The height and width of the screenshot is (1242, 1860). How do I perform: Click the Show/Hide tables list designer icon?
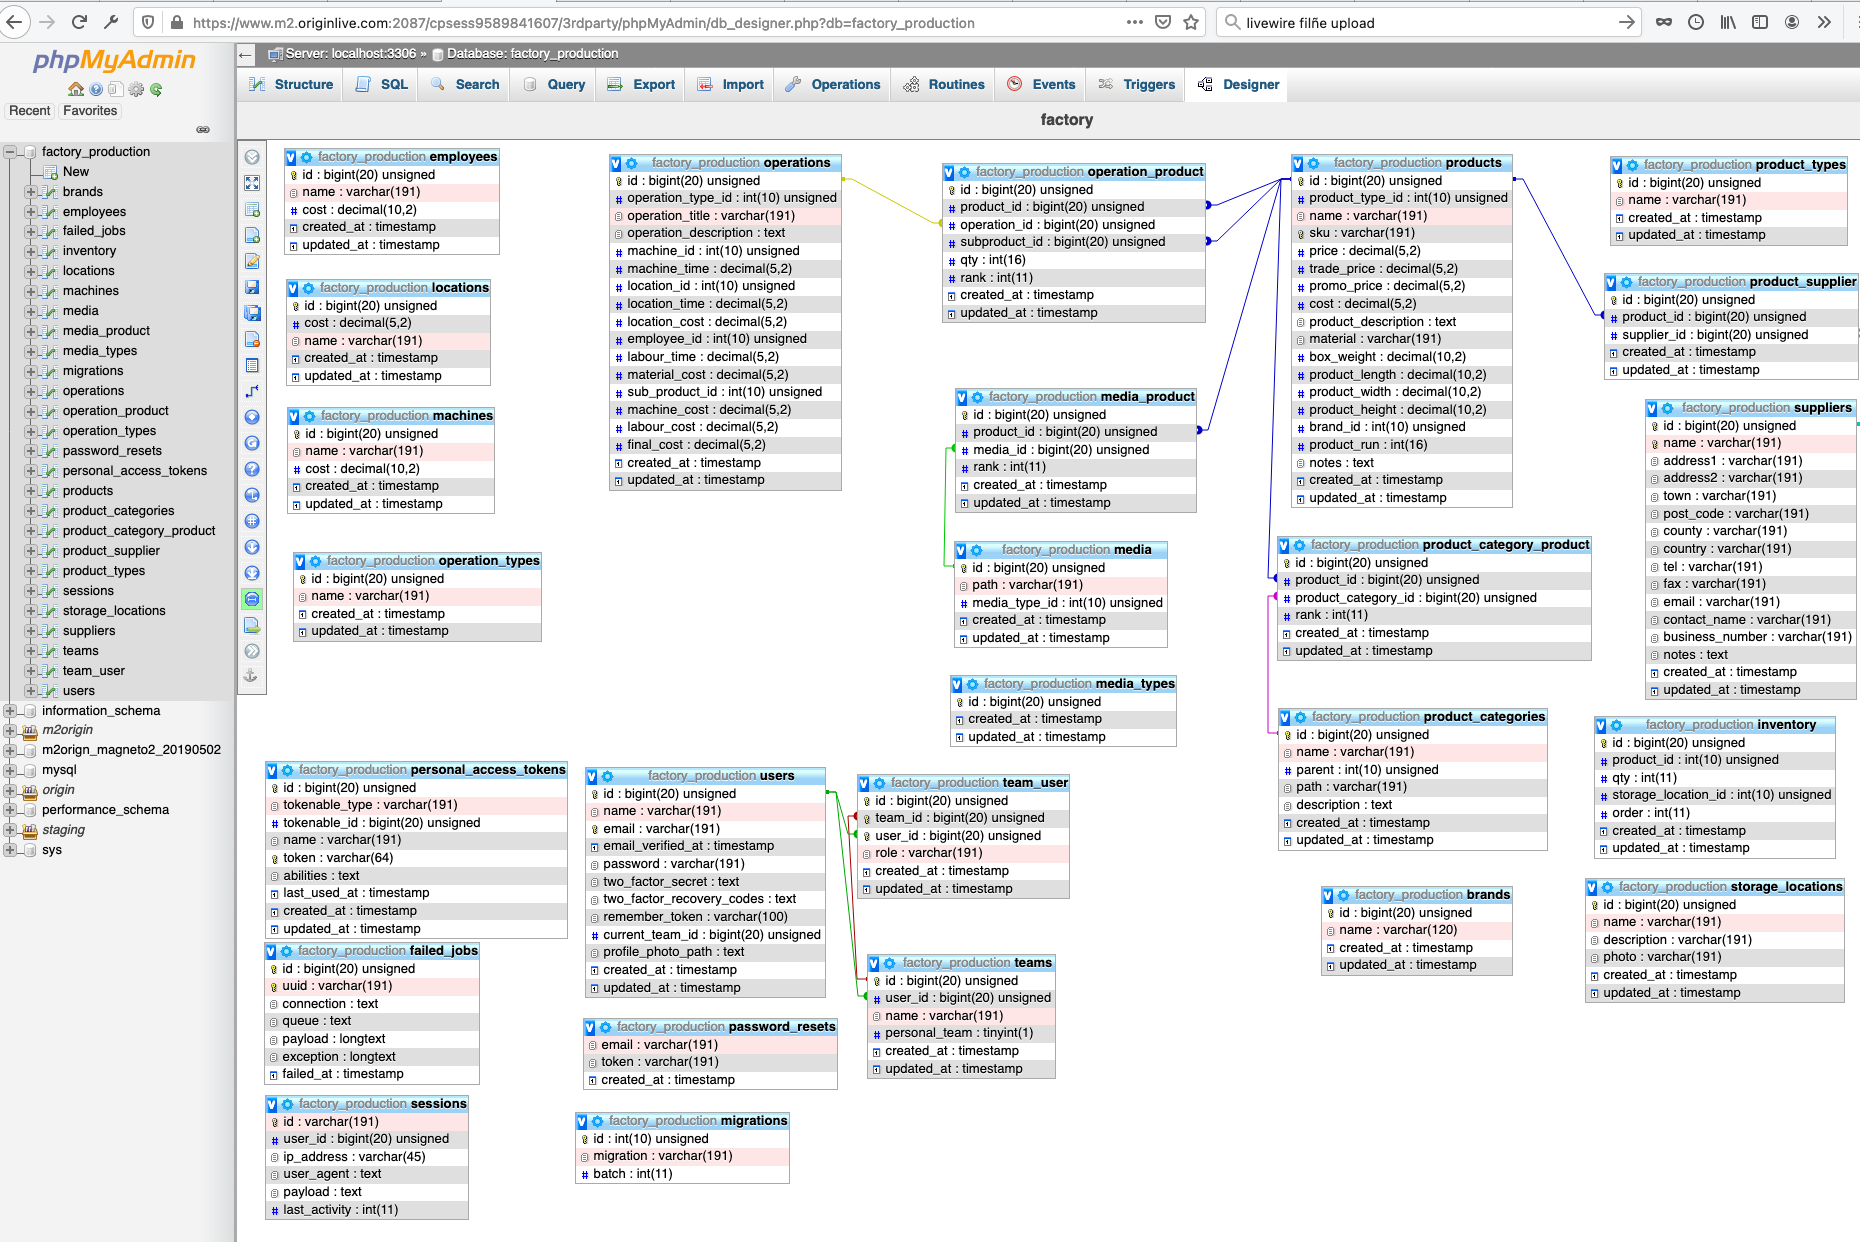pos(252,157)
